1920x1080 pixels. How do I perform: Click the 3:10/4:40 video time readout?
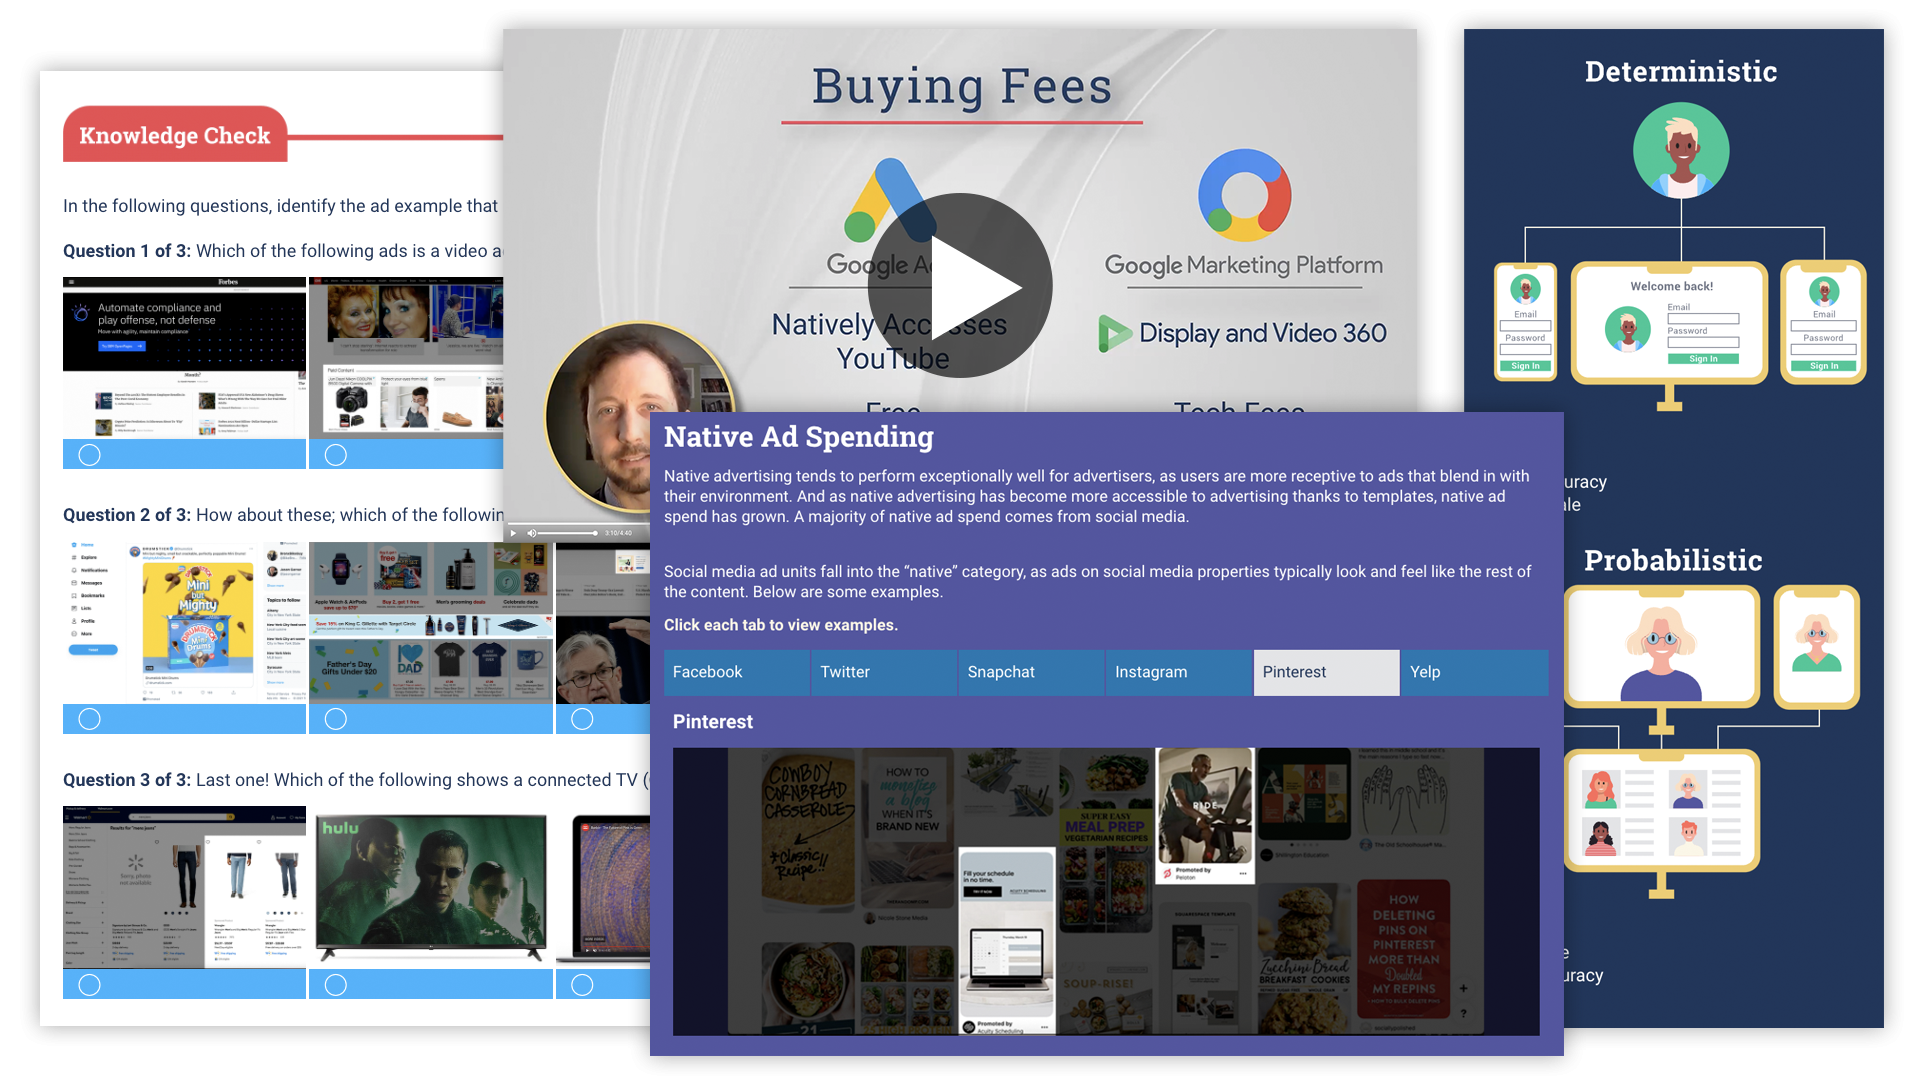[618, 533]
